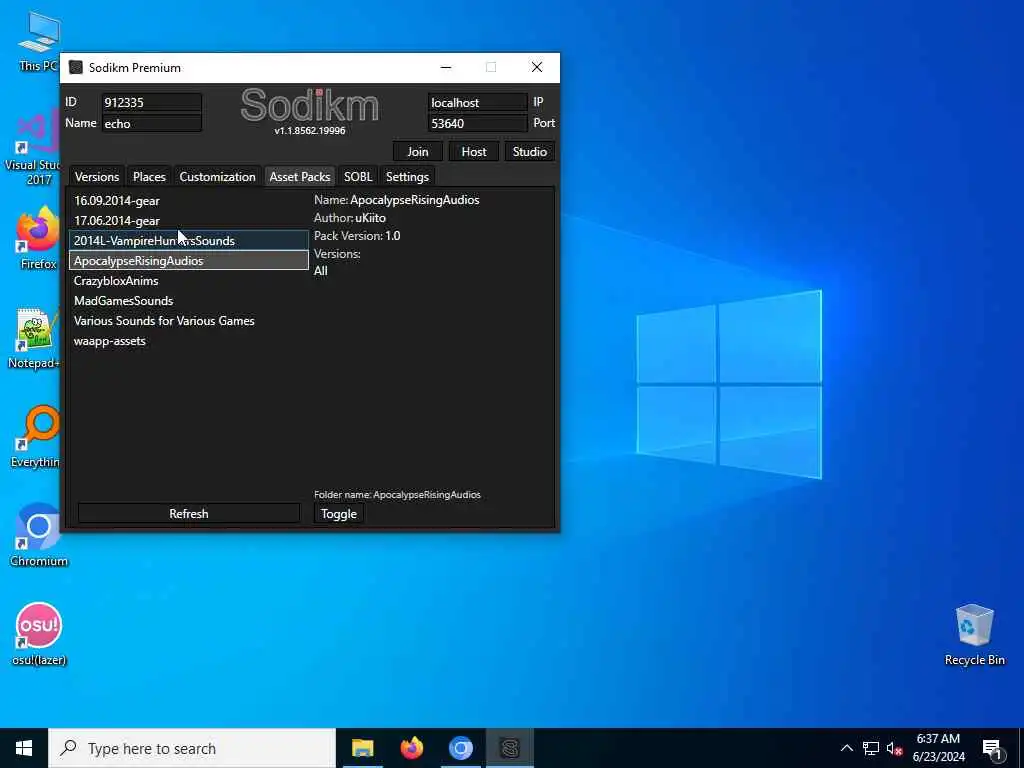Click IP field showing localhost
Screen dimensions: 1024x768
477,103
